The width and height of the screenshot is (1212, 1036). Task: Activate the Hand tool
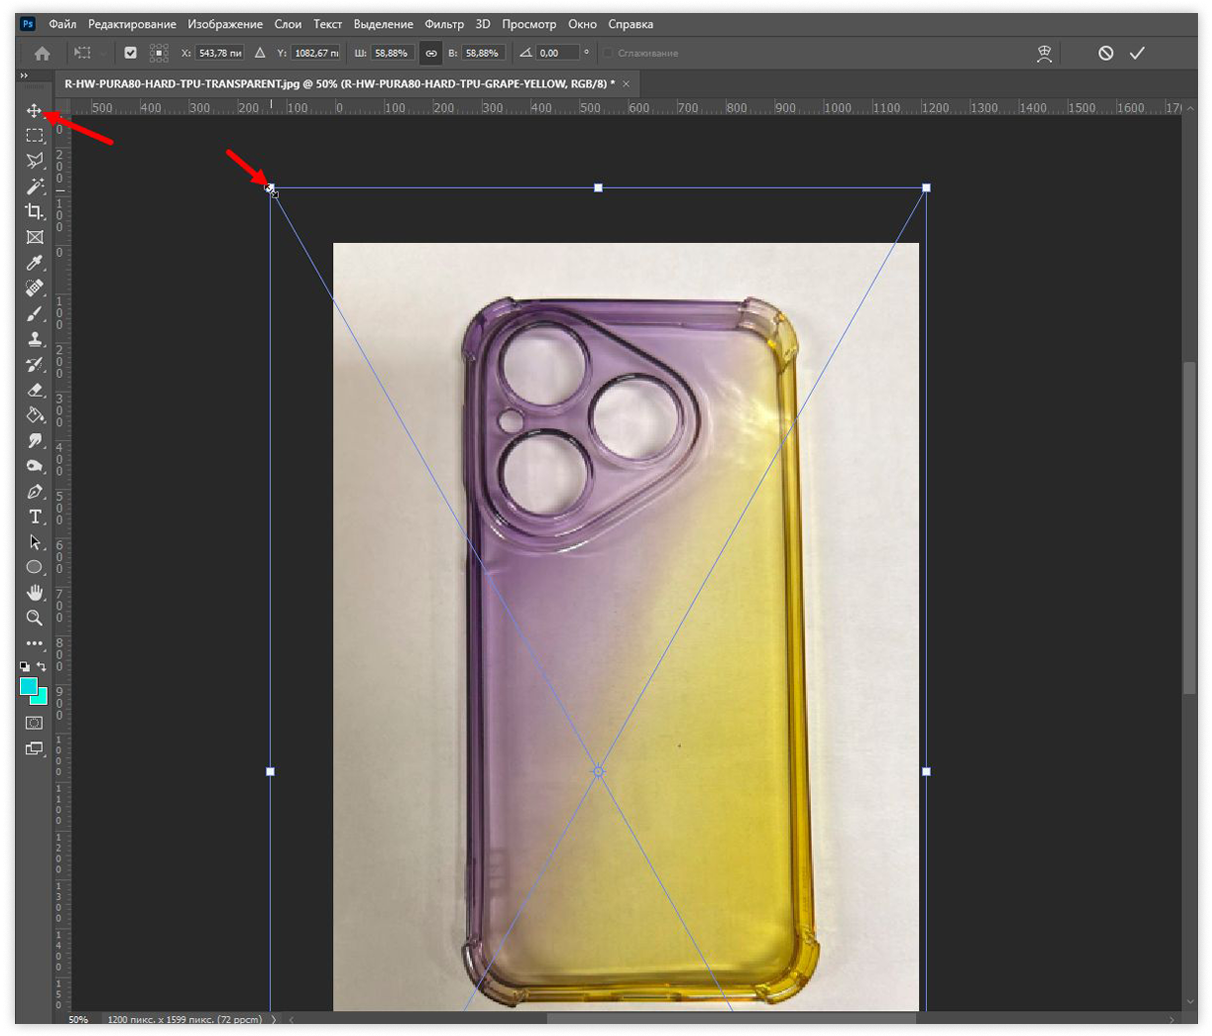tap(34, 593)
